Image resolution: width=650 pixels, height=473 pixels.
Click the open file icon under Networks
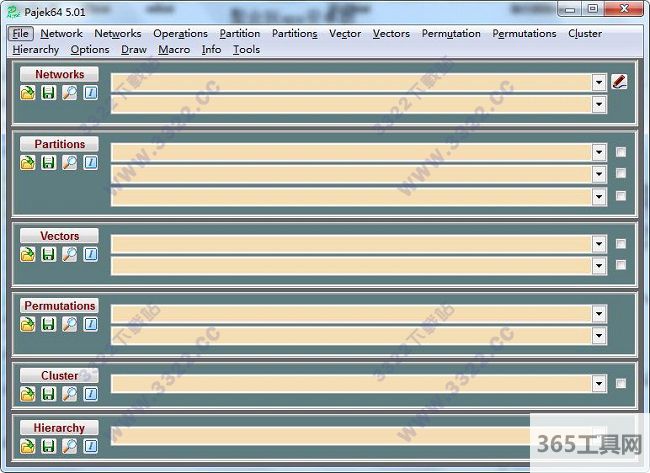pyautogui.click(x=28, y=92)
